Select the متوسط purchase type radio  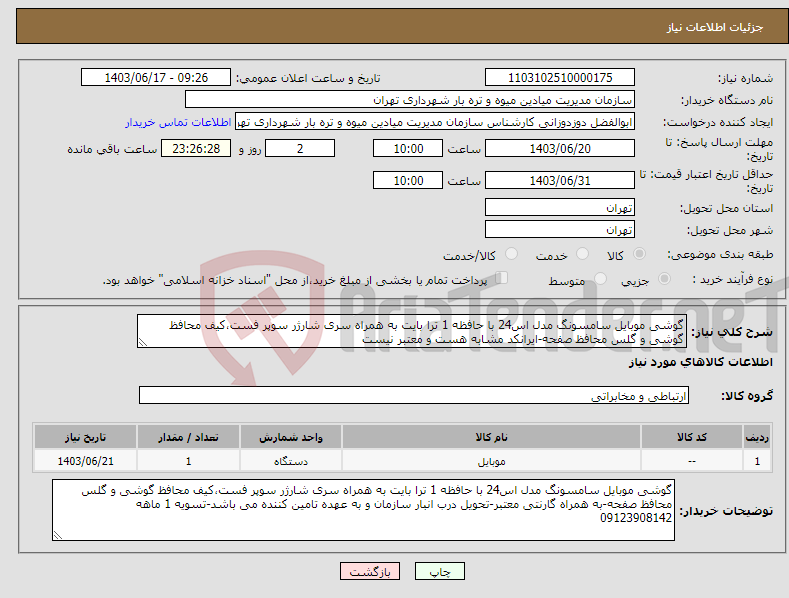coord(600,279)
